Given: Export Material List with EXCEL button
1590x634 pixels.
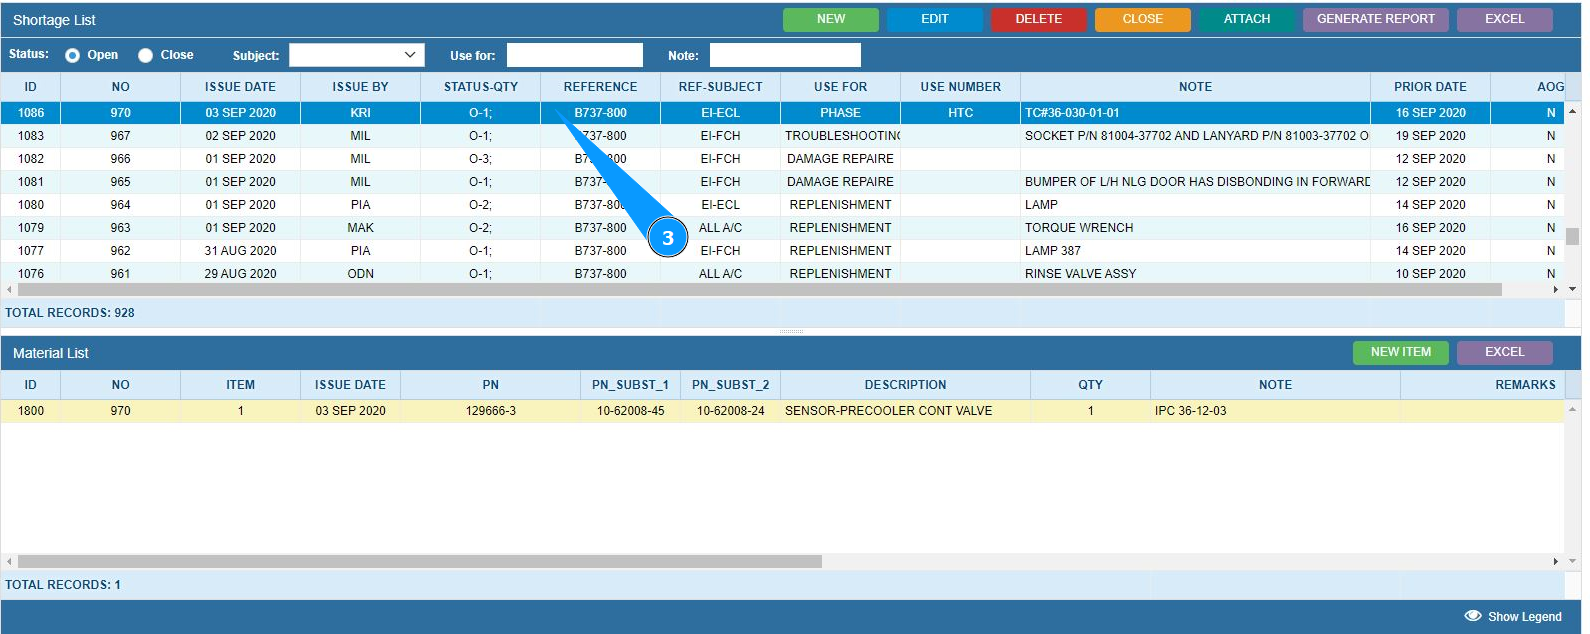Looking at the screenshot, I should pos(1504,352).
